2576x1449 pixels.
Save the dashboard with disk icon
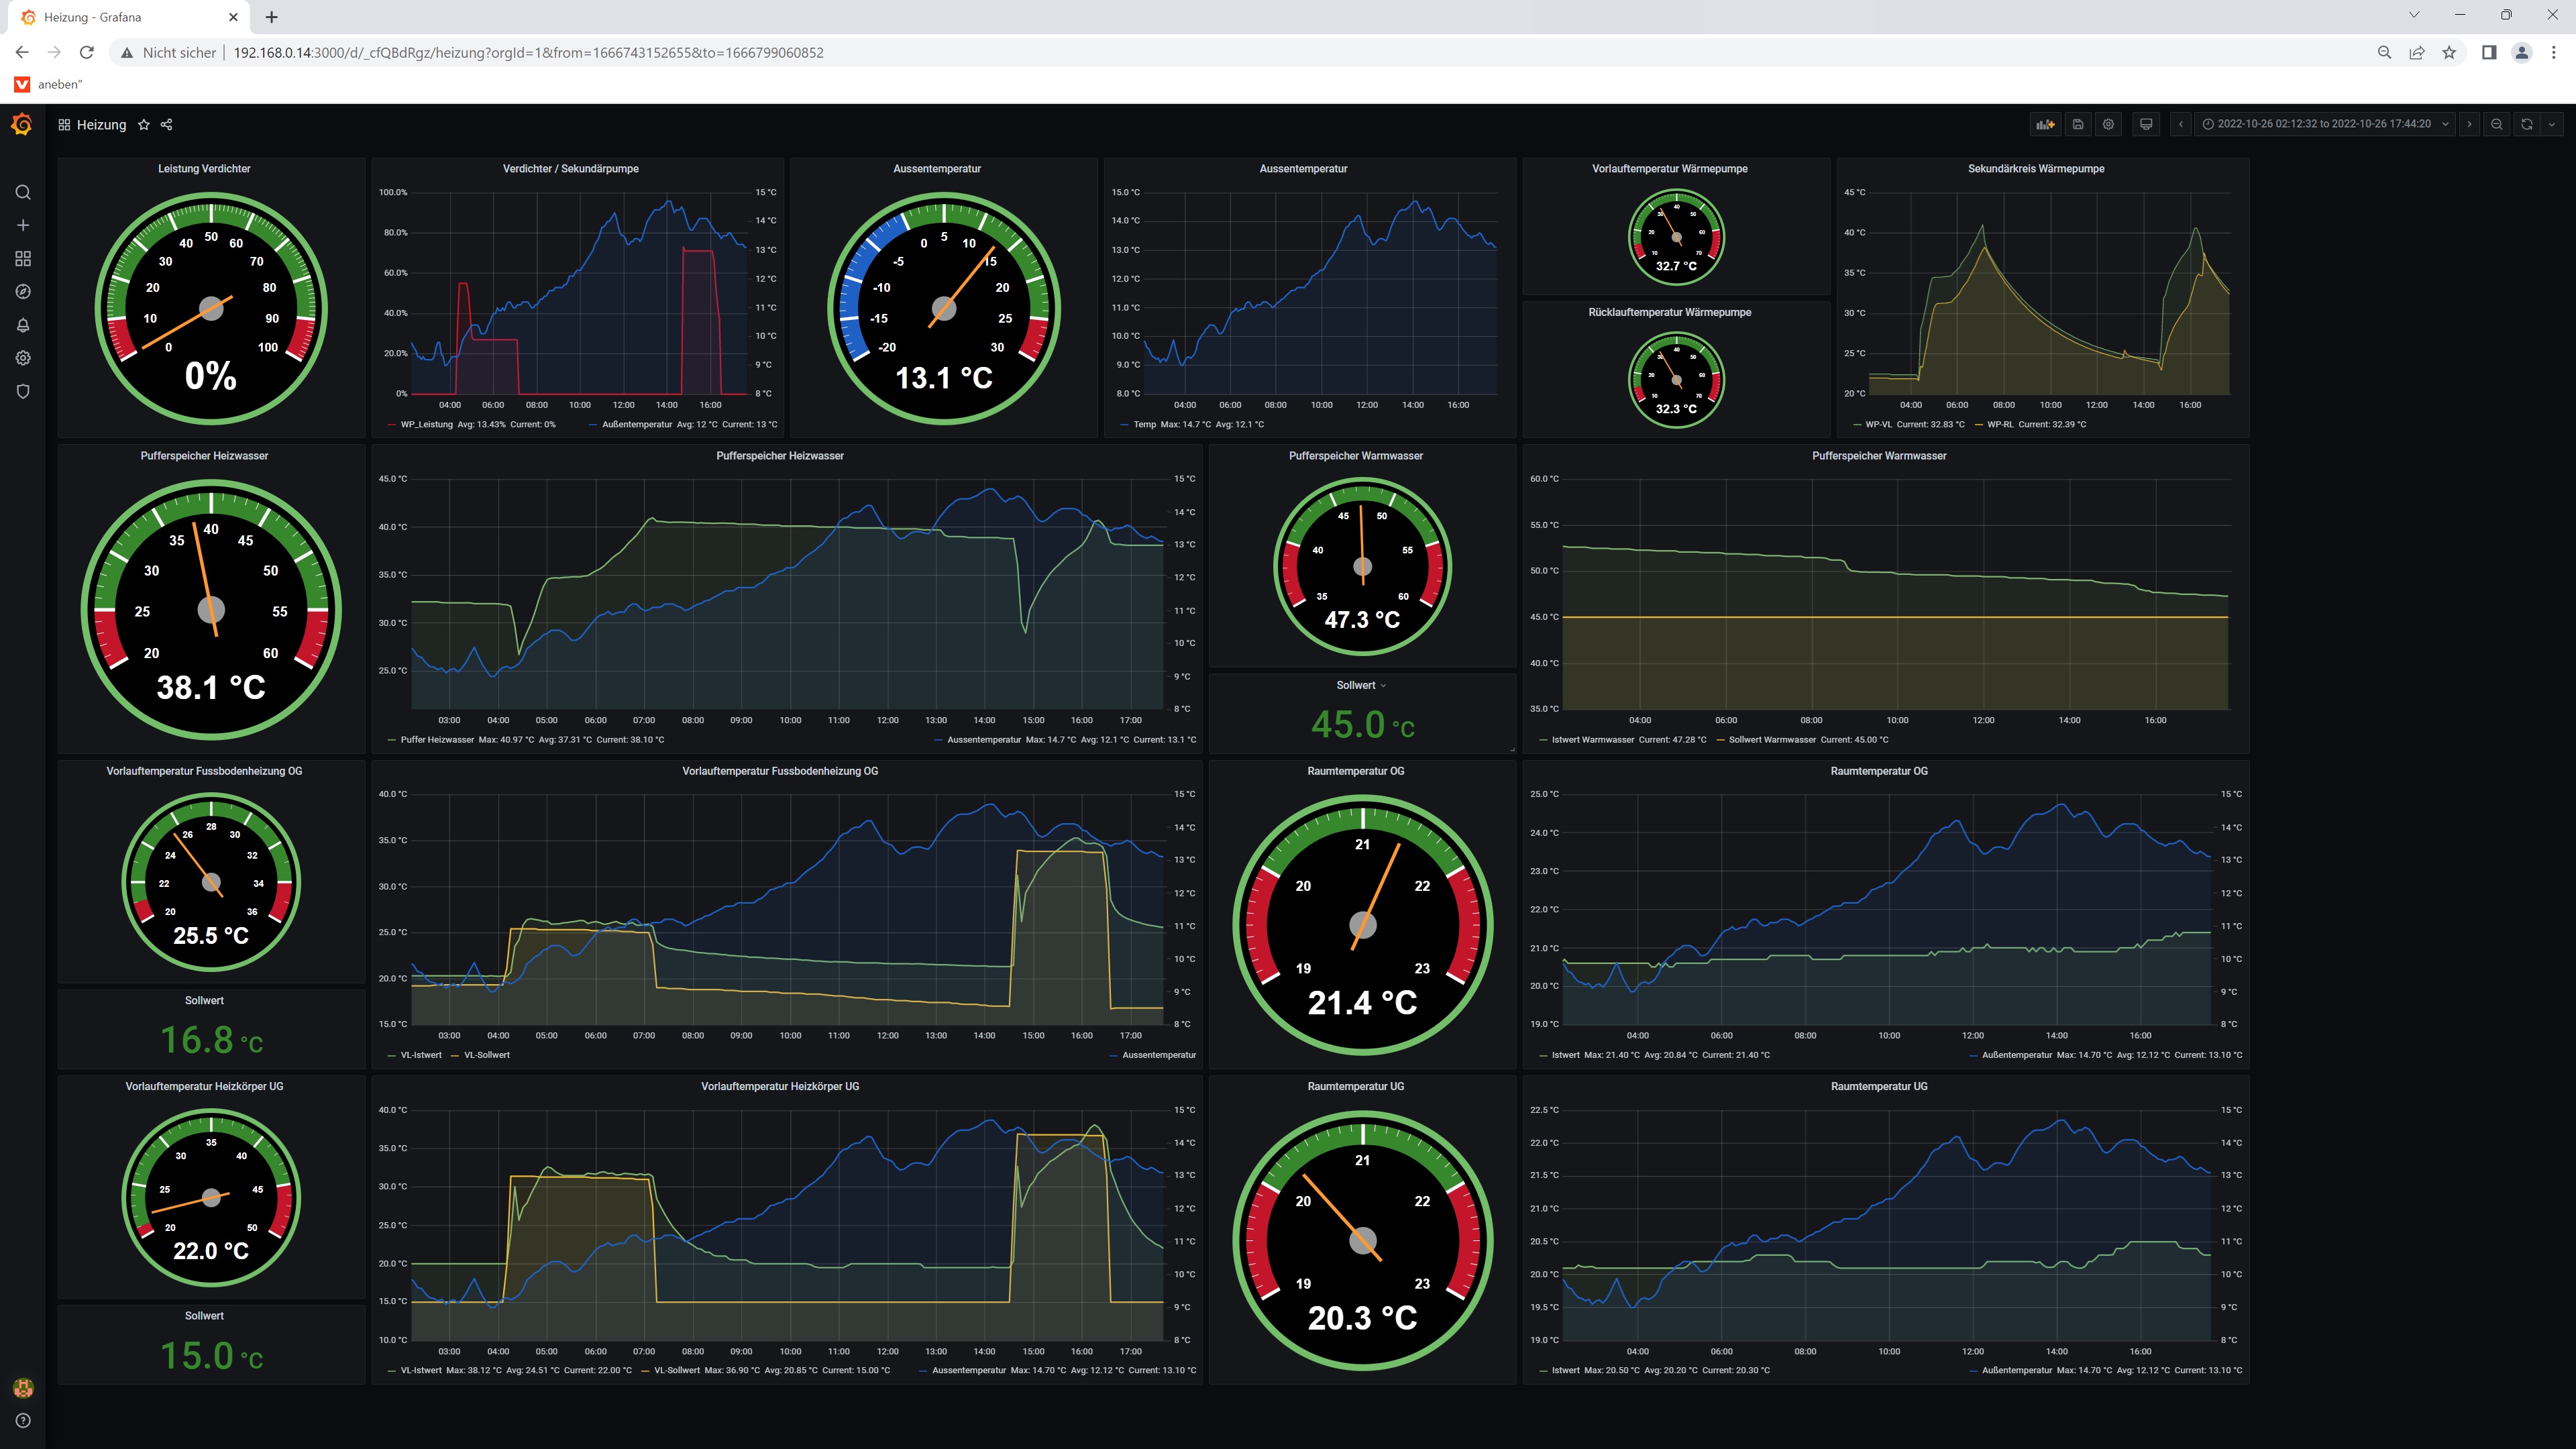2078,124
